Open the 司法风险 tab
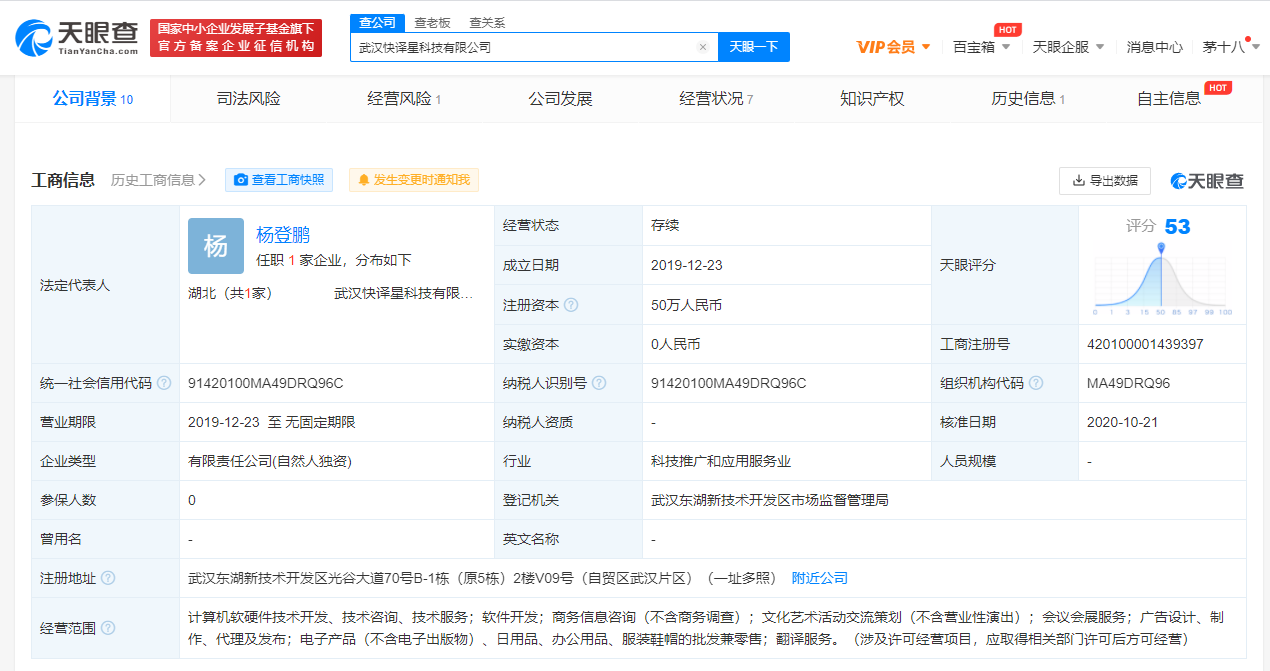1270x671 pixels. pyautogui.click(x=248, y=98)
